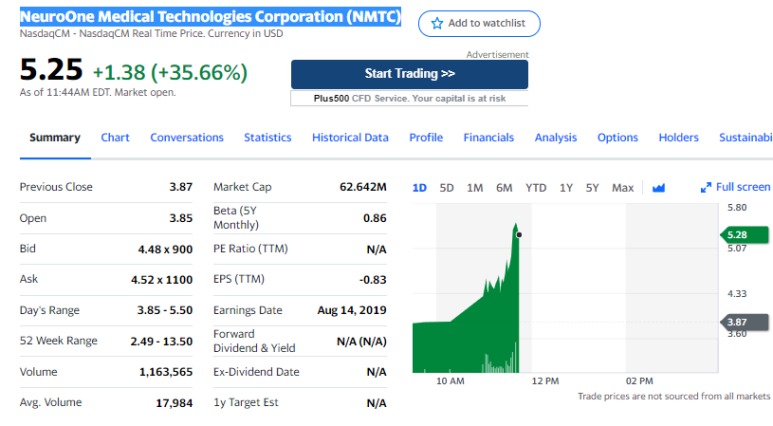Open the Sustainability tab
The image size is (773, 426).
(x=745, y=138)
